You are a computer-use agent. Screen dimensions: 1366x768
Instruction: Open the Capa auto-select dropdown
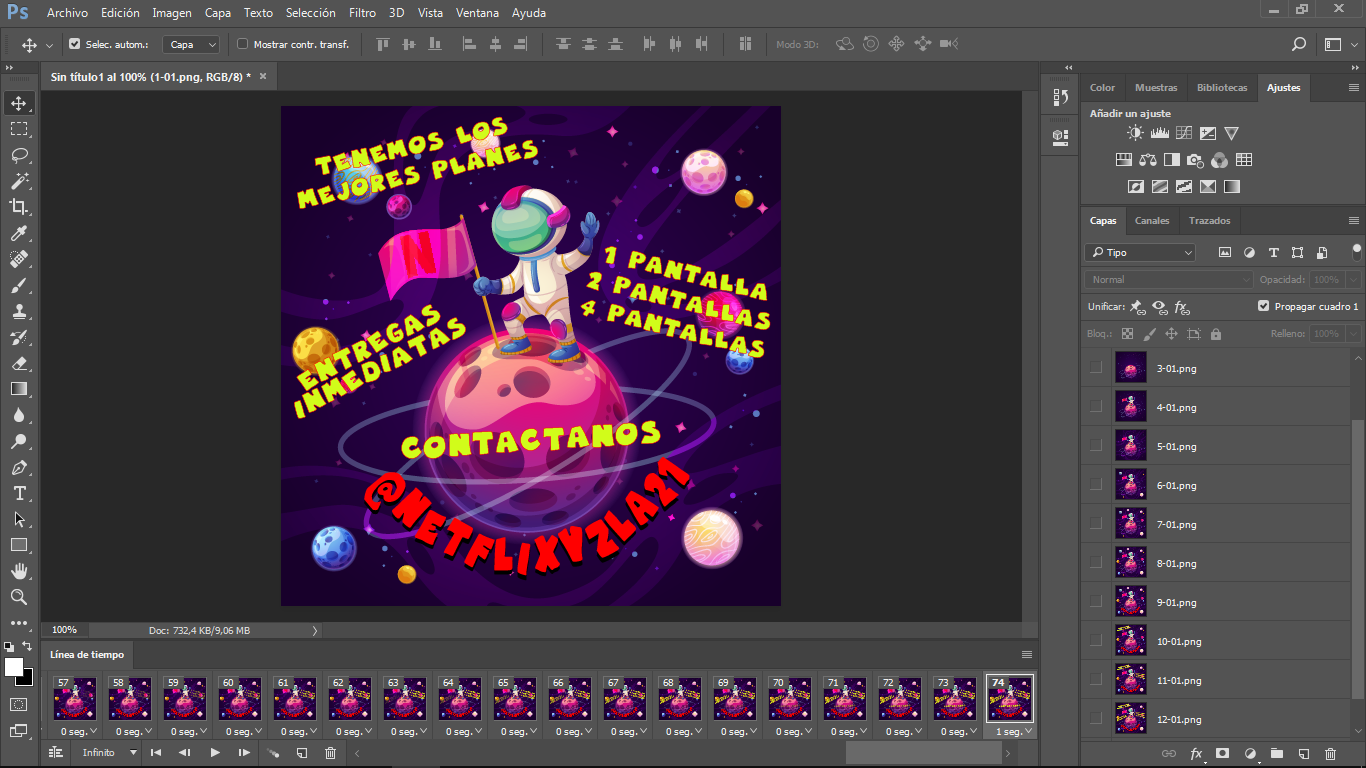click(193, 44)
